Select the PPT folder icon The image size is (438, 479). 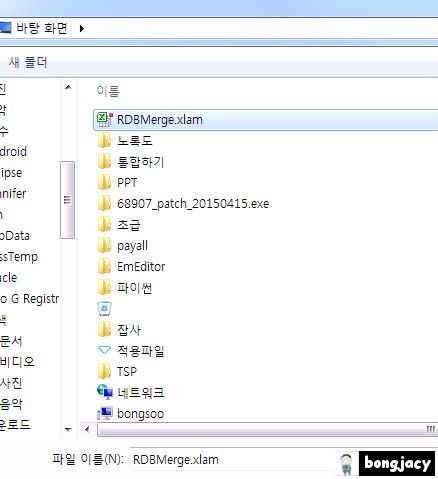click(104, 183)
